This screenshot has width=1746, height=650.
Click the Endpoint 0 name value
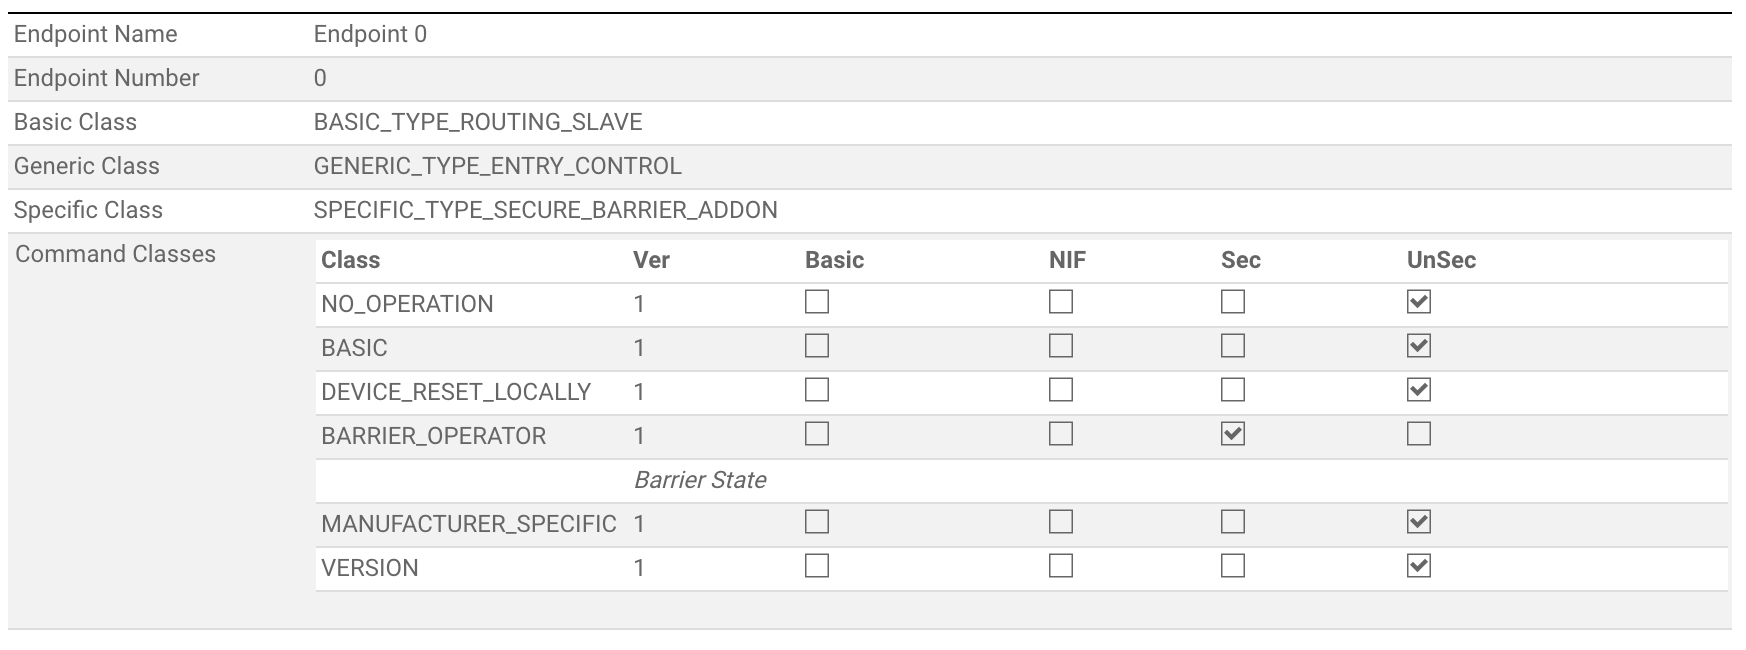click(x=370, y=34)
